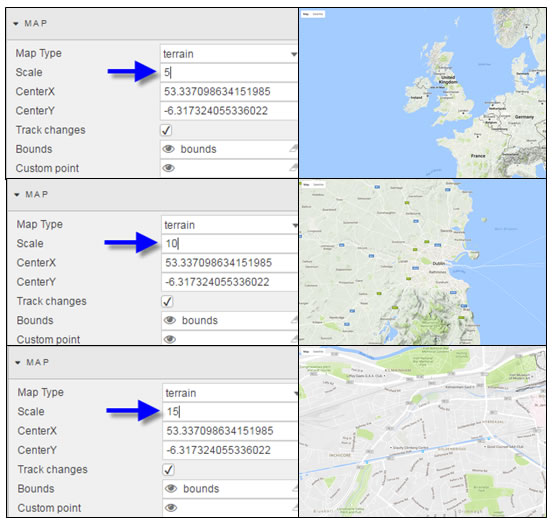Image resolution: width=552 pixels, height=523 pixels.
Task: Click the Bounds eye icon in Scale 15 panel
Action: tap(171, 488)
